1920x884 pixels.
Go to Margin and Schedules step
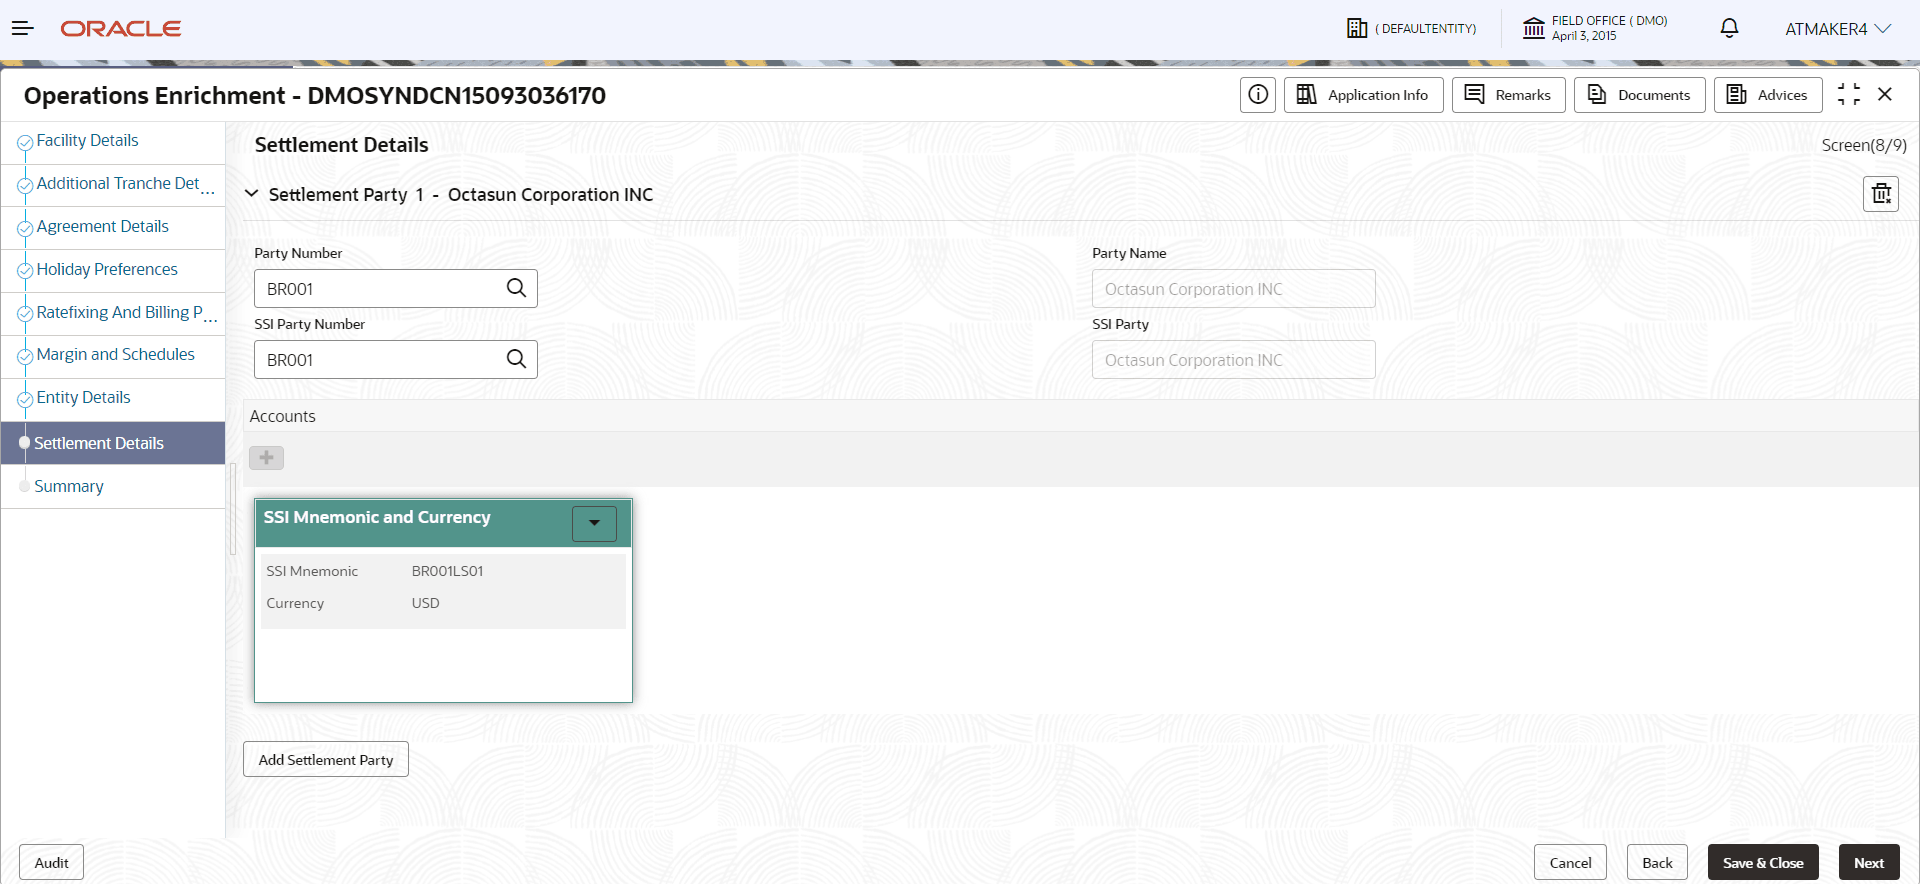click(115, 355)
